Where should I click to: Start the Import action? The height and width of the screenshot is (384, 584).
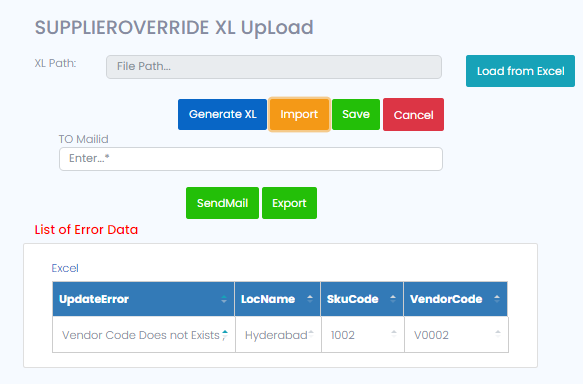[299, 114]
